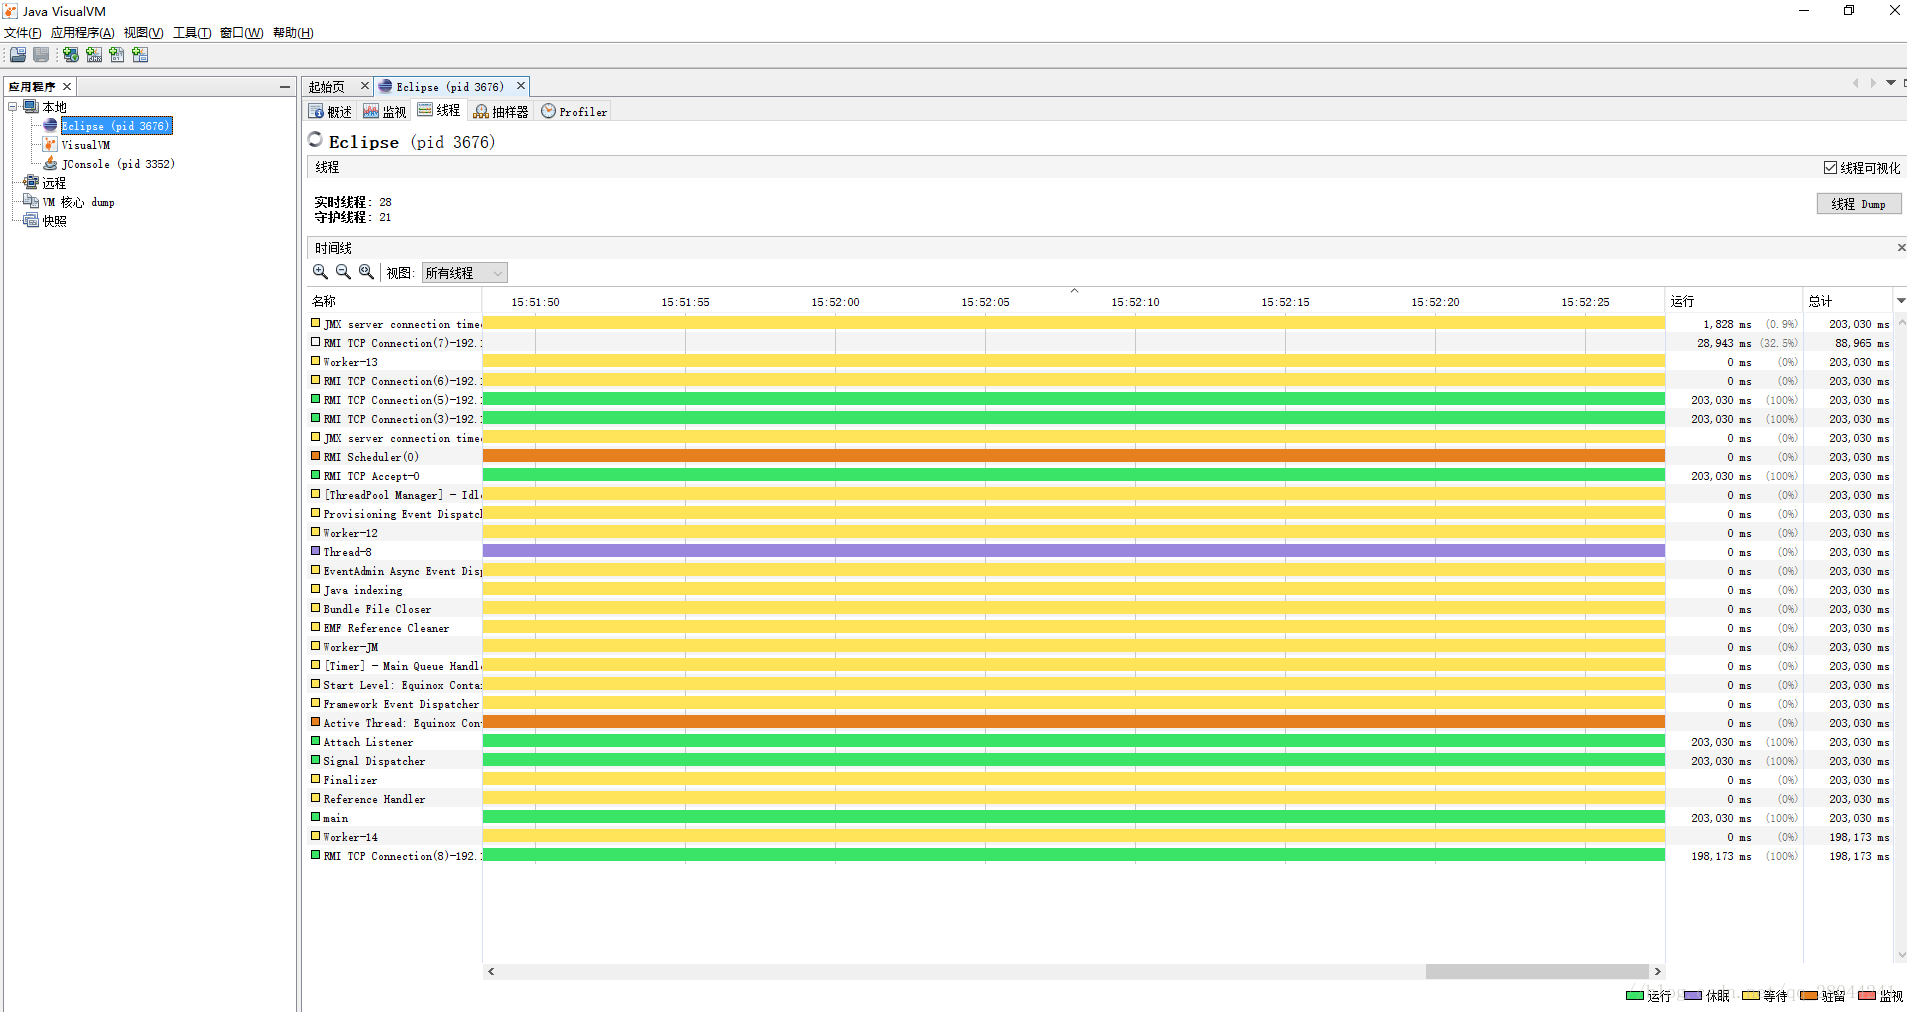
Task: Click the timeline scrollbar right arrow
Action: tap(1657, 971)
